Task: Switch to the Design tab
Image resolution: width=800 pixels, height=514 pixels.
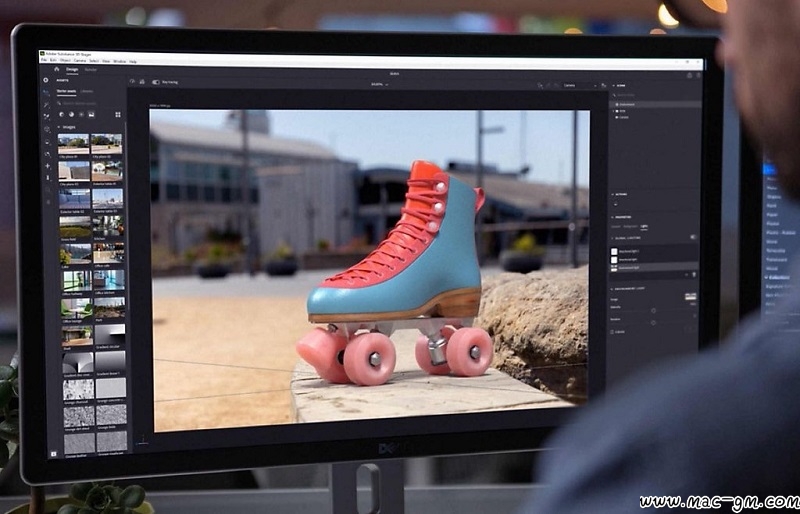Action: point(72,69)
